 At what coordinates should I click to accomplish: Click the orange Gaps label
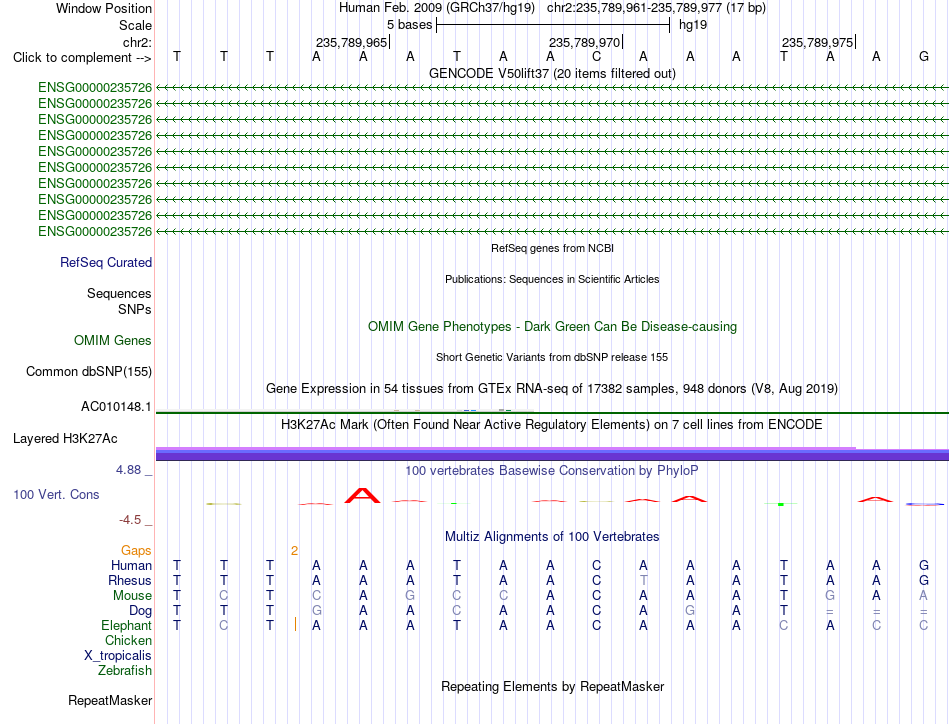point(136,550)
